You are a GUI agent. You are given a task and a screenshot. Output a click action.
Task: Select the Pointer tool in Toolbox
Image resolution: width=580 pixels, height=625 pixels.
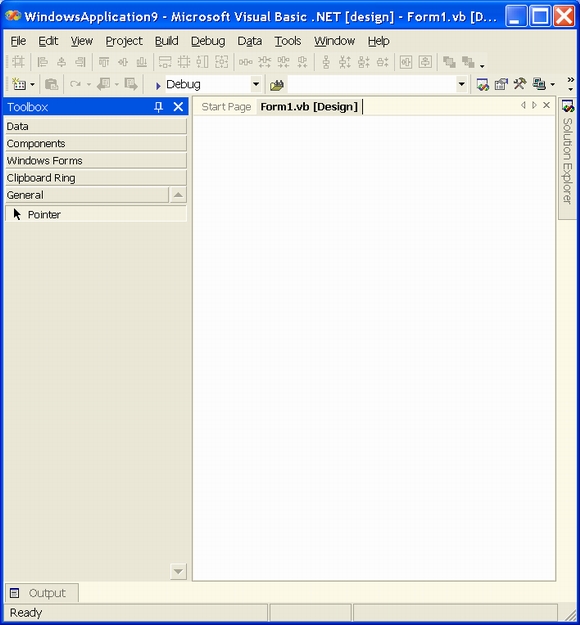95,214
